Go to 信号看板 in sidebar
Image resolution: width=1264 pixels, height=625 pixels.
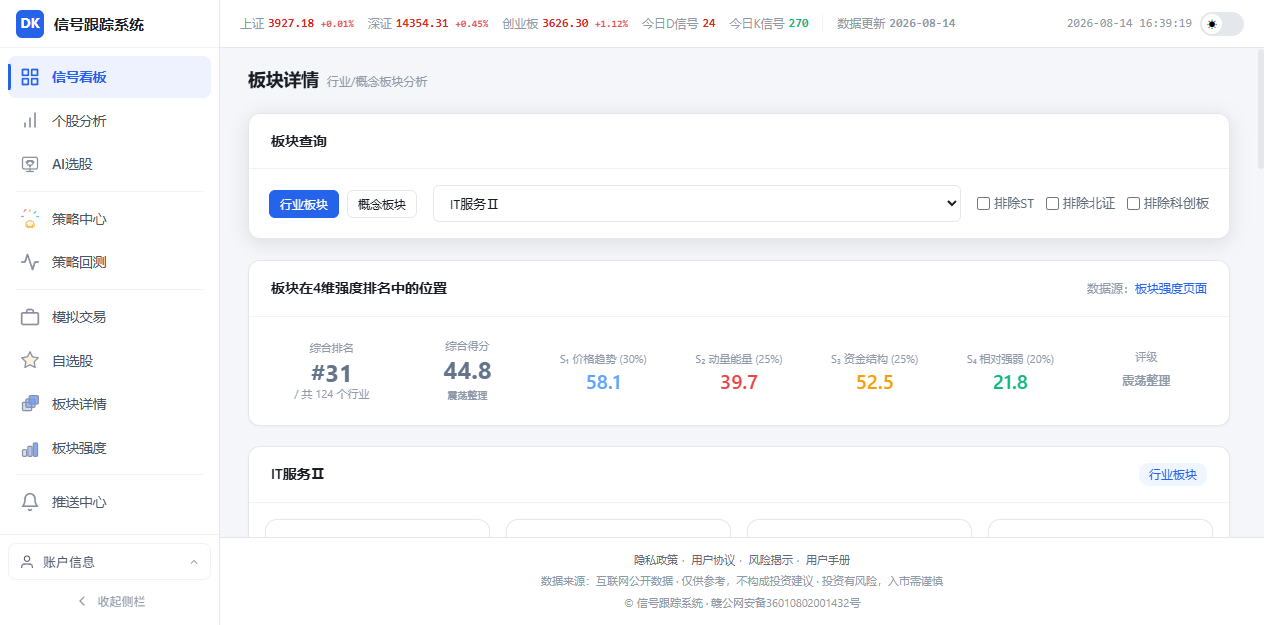[110, 77]
